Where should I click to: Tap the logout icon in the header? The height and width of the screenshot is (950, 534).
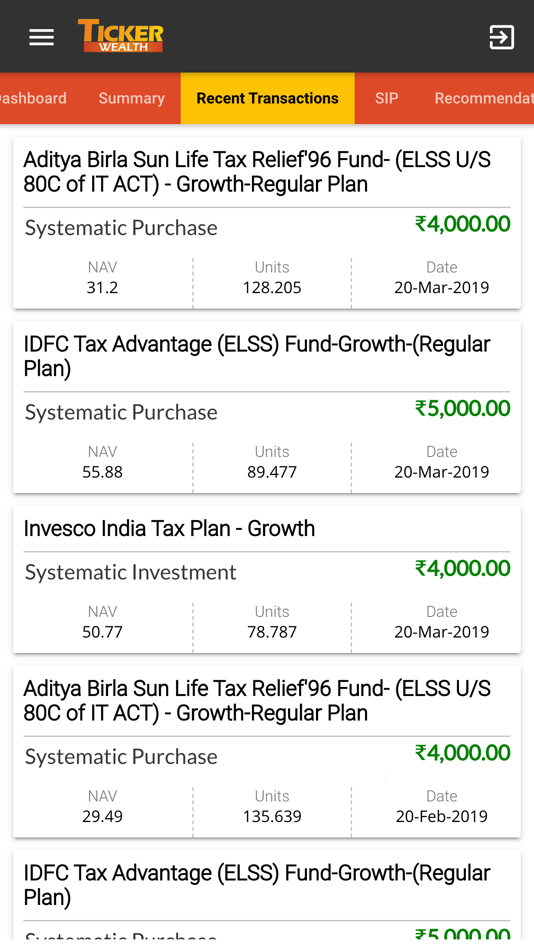501,38
